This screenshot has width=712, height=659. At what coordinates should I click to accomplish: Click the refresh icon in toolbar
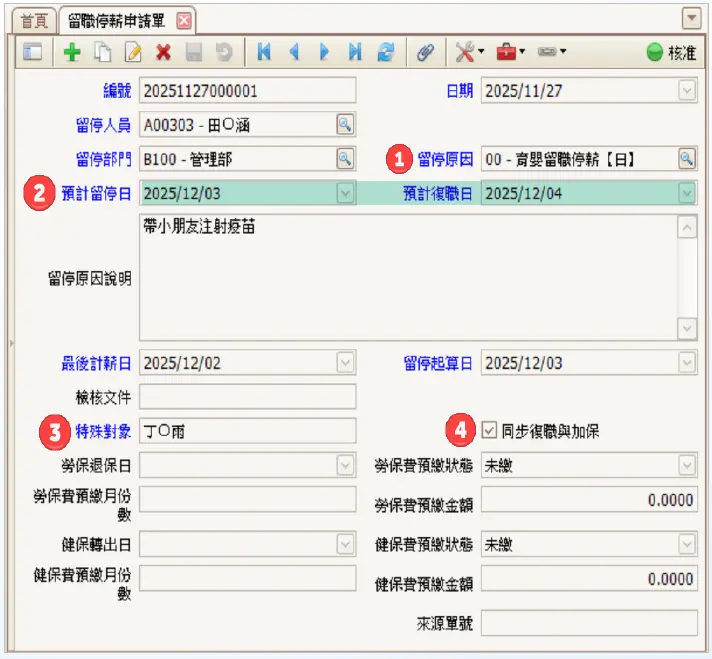pos(386,53)
